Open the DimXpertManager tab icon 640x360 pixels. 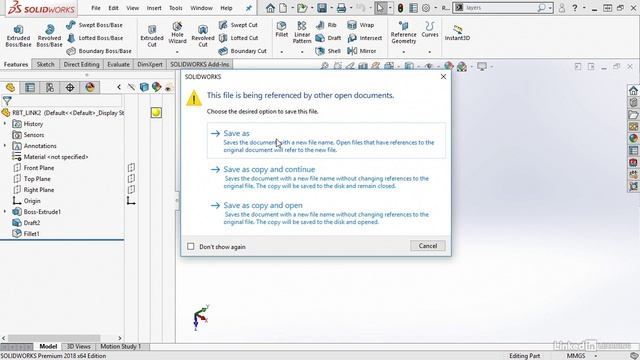pyautogui.click(x=70, y=87)
